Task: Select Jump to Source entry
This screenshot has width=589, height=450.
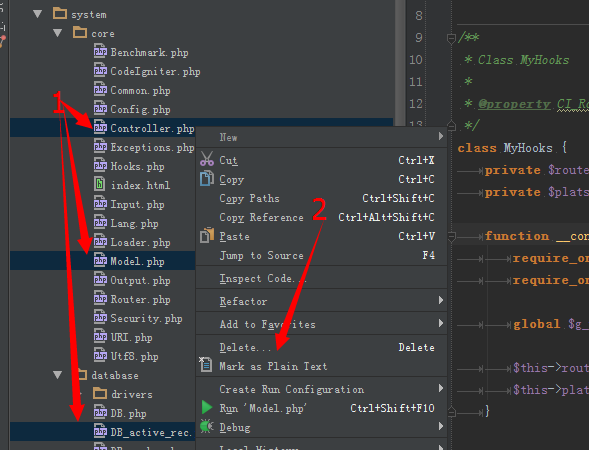Action: pyautogui.click(x=321, y=255)
